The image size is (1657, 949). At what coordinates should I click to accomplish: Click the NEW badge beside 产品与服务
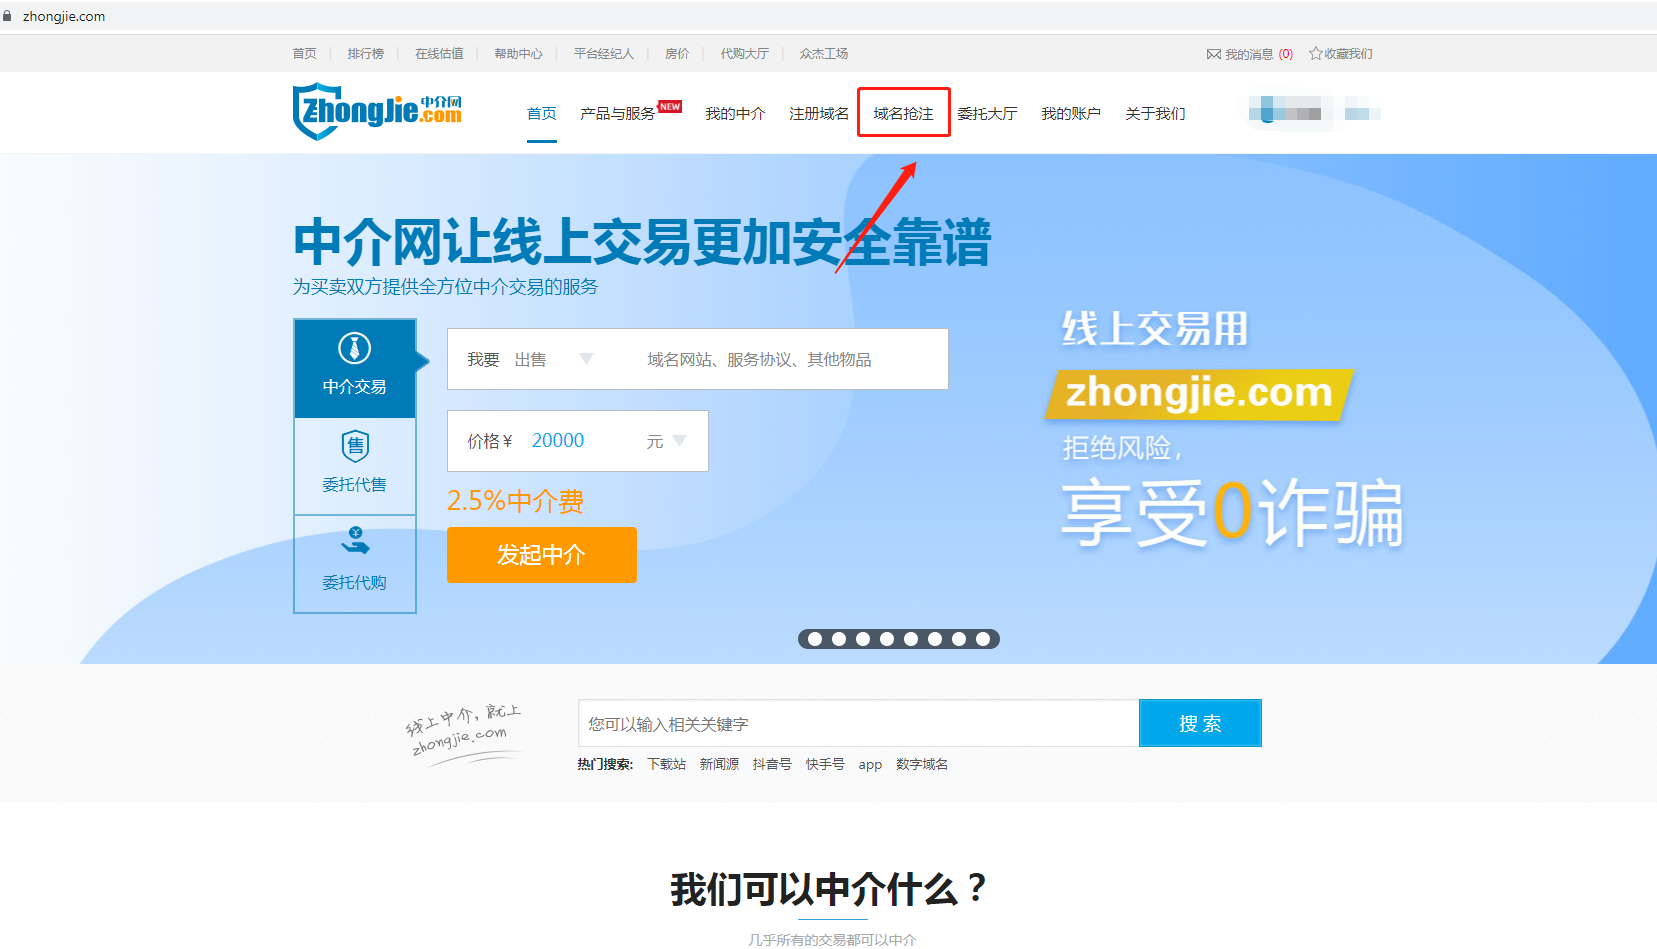(x=670, y=107)
